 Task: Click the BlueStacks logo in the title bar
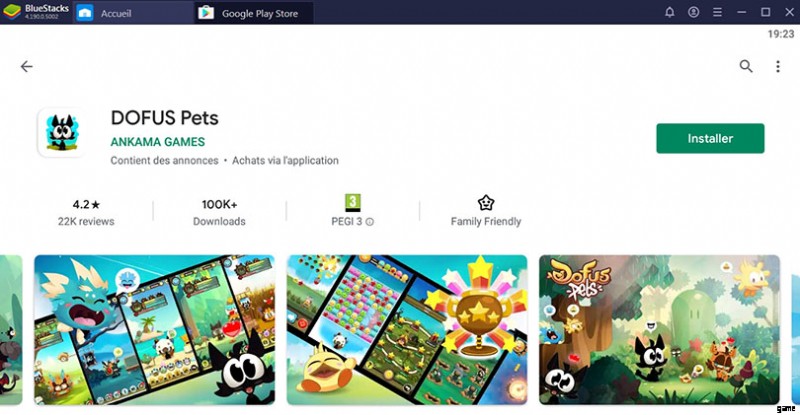point(12,12)
